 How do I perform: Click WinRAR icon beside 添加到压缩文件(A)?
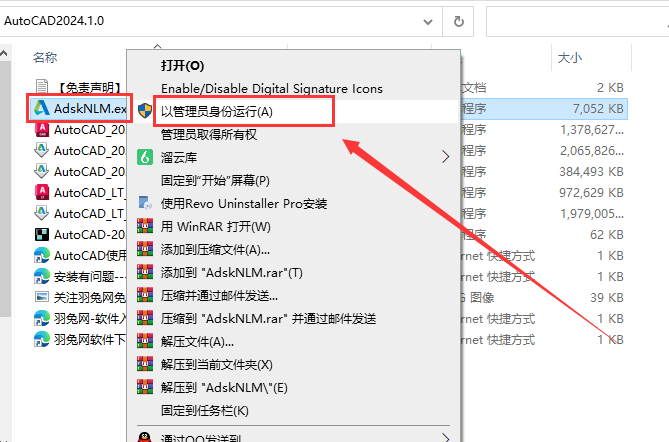145,249
